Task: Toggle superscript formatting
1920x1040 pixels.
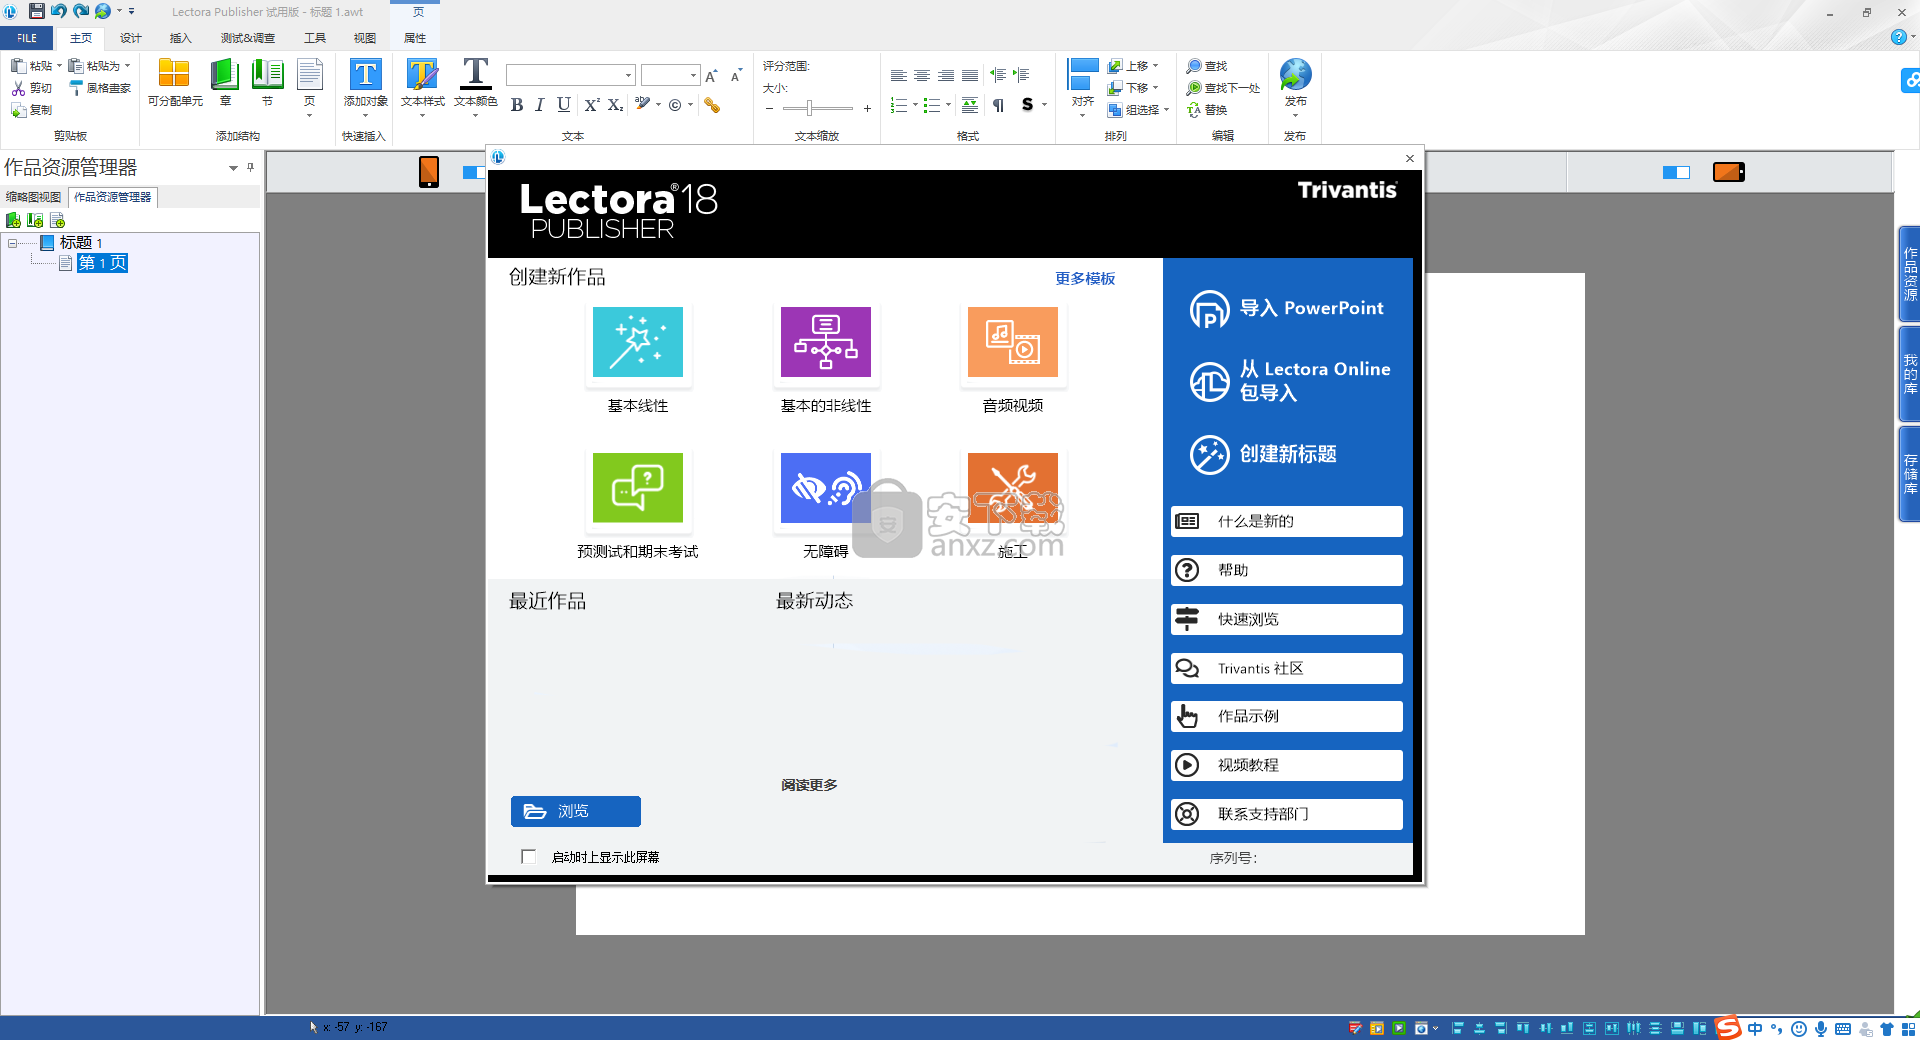Action: (591, 105)
